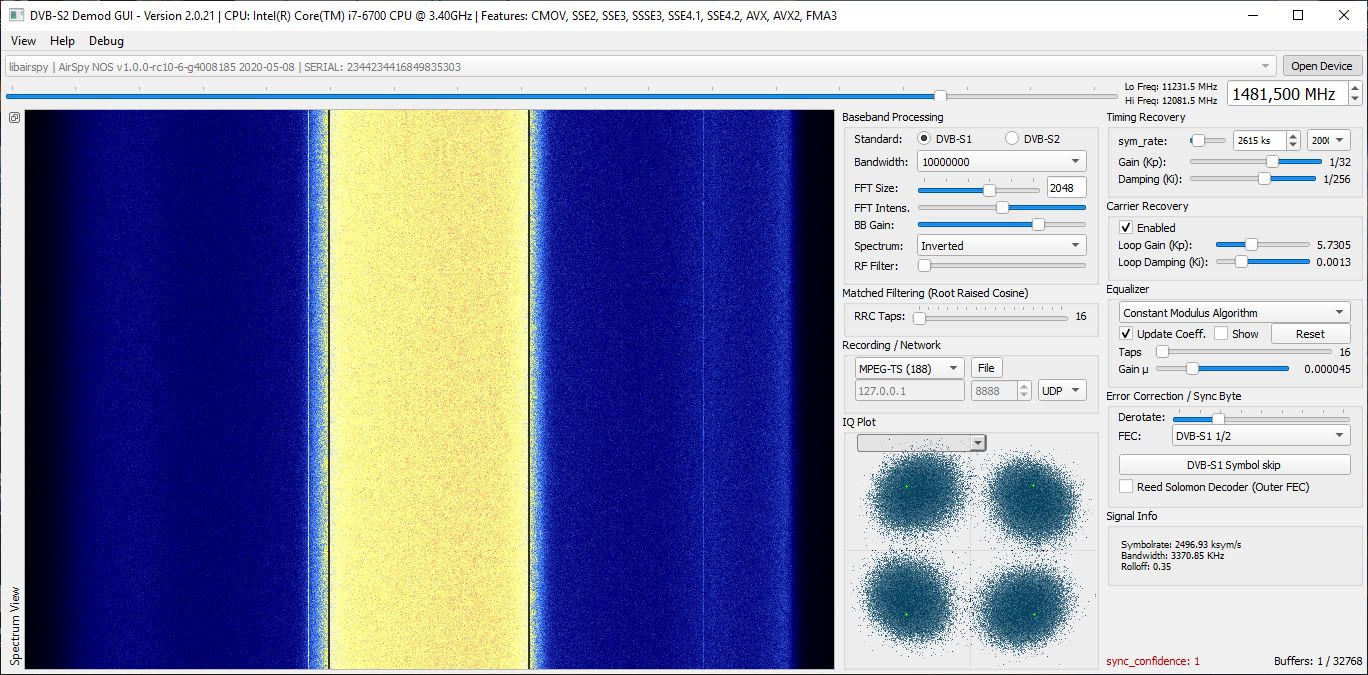Image resolution: width=1368 pixels, height=675 pixels.
Task: Open the sym_rate preset dropdown showing 2000
Action: pyautogui.click(x=1328, y=141)
